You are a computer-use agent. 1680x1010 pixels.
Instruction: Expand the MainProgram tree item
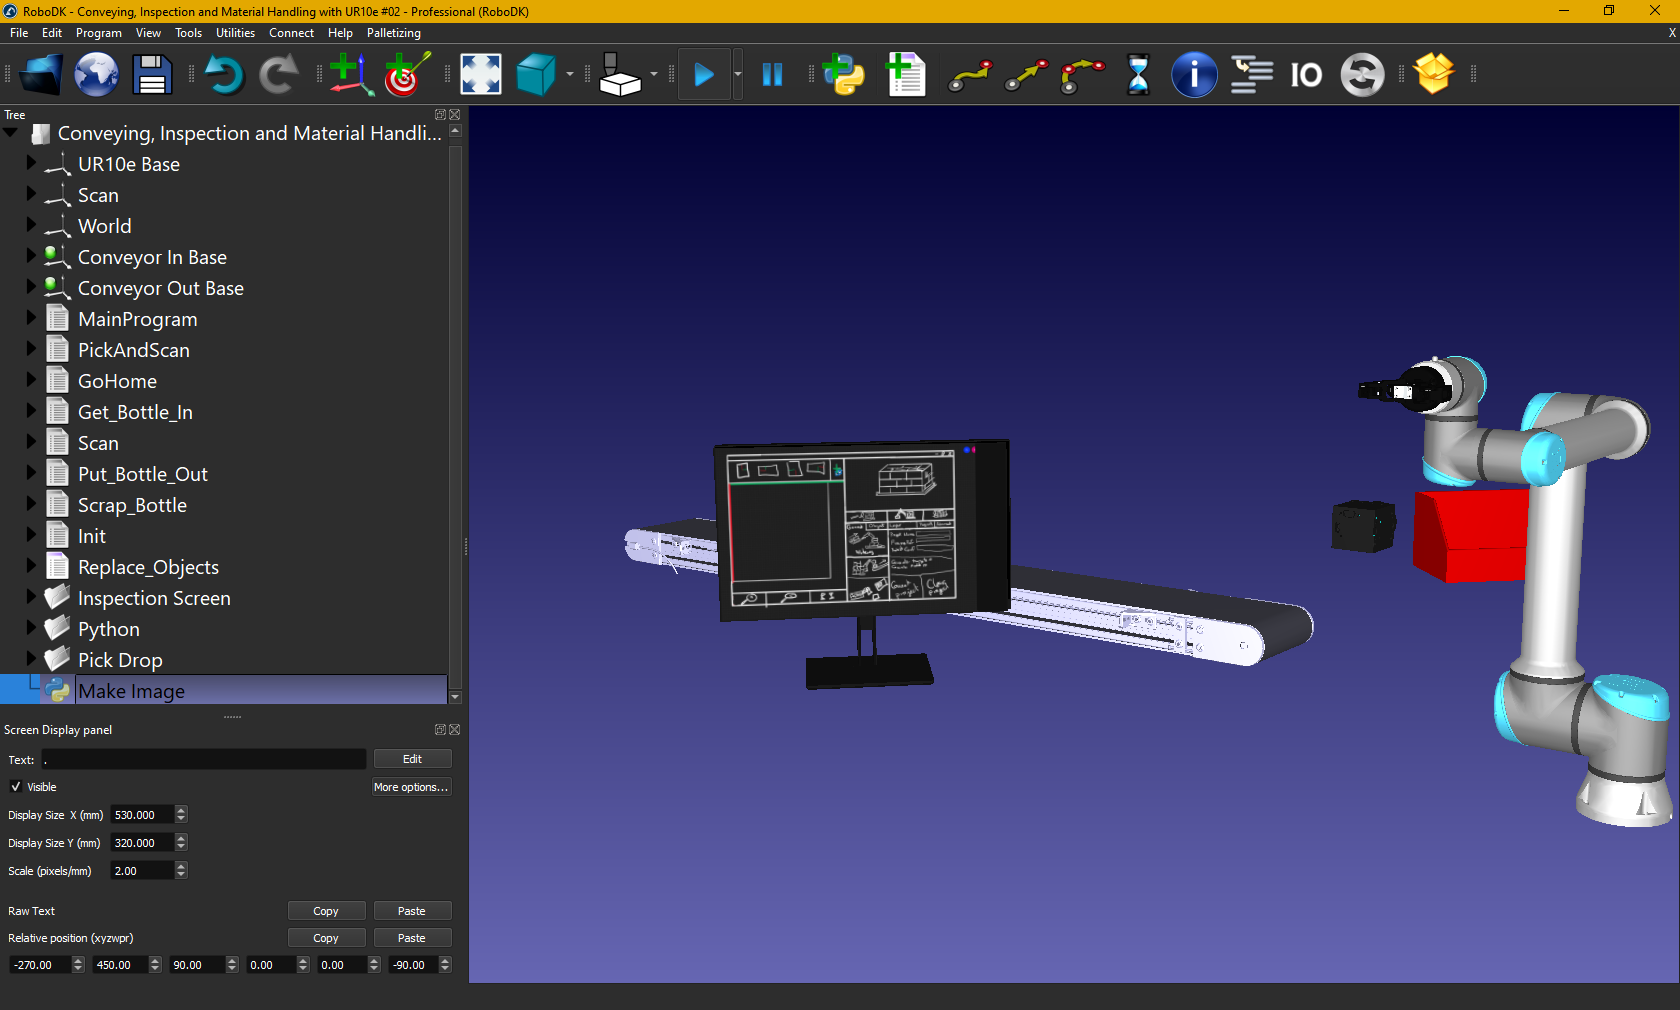click(31, 318)
